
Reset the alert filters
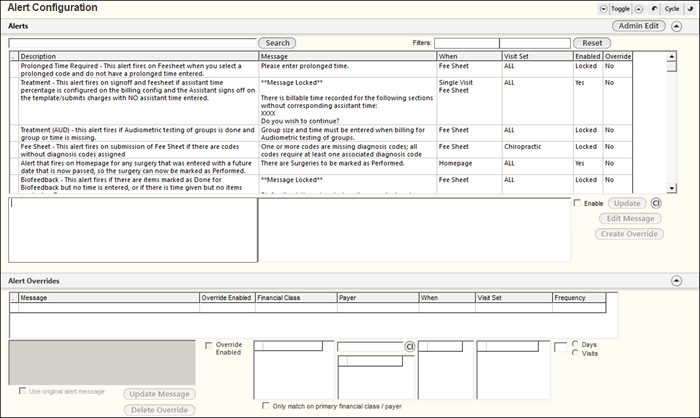point(592,43)
